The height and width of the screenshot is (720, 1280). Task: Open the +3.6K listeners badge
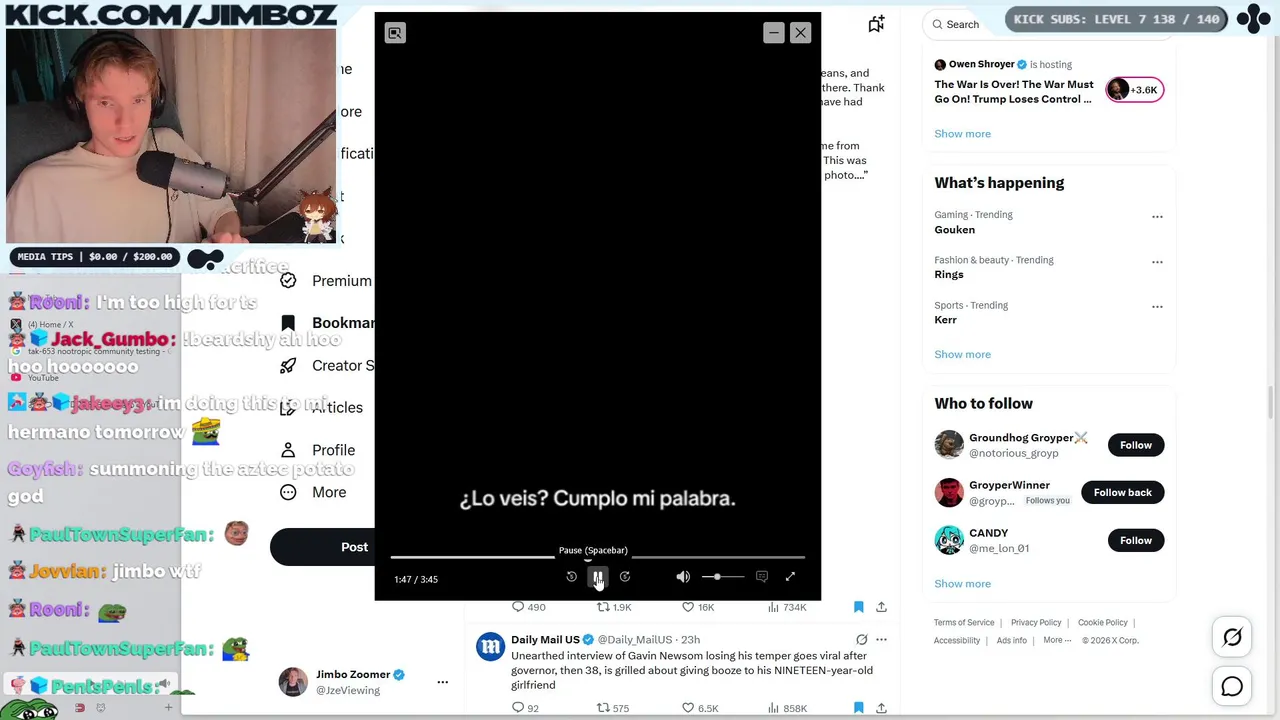click(x=1135, y=90)
